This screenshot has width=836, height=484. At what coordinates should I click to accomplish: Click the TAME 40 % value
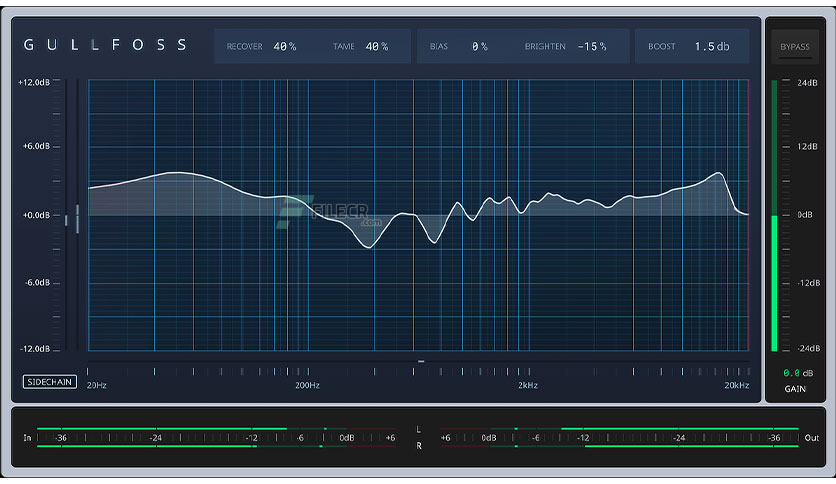(x=377, y=47)
